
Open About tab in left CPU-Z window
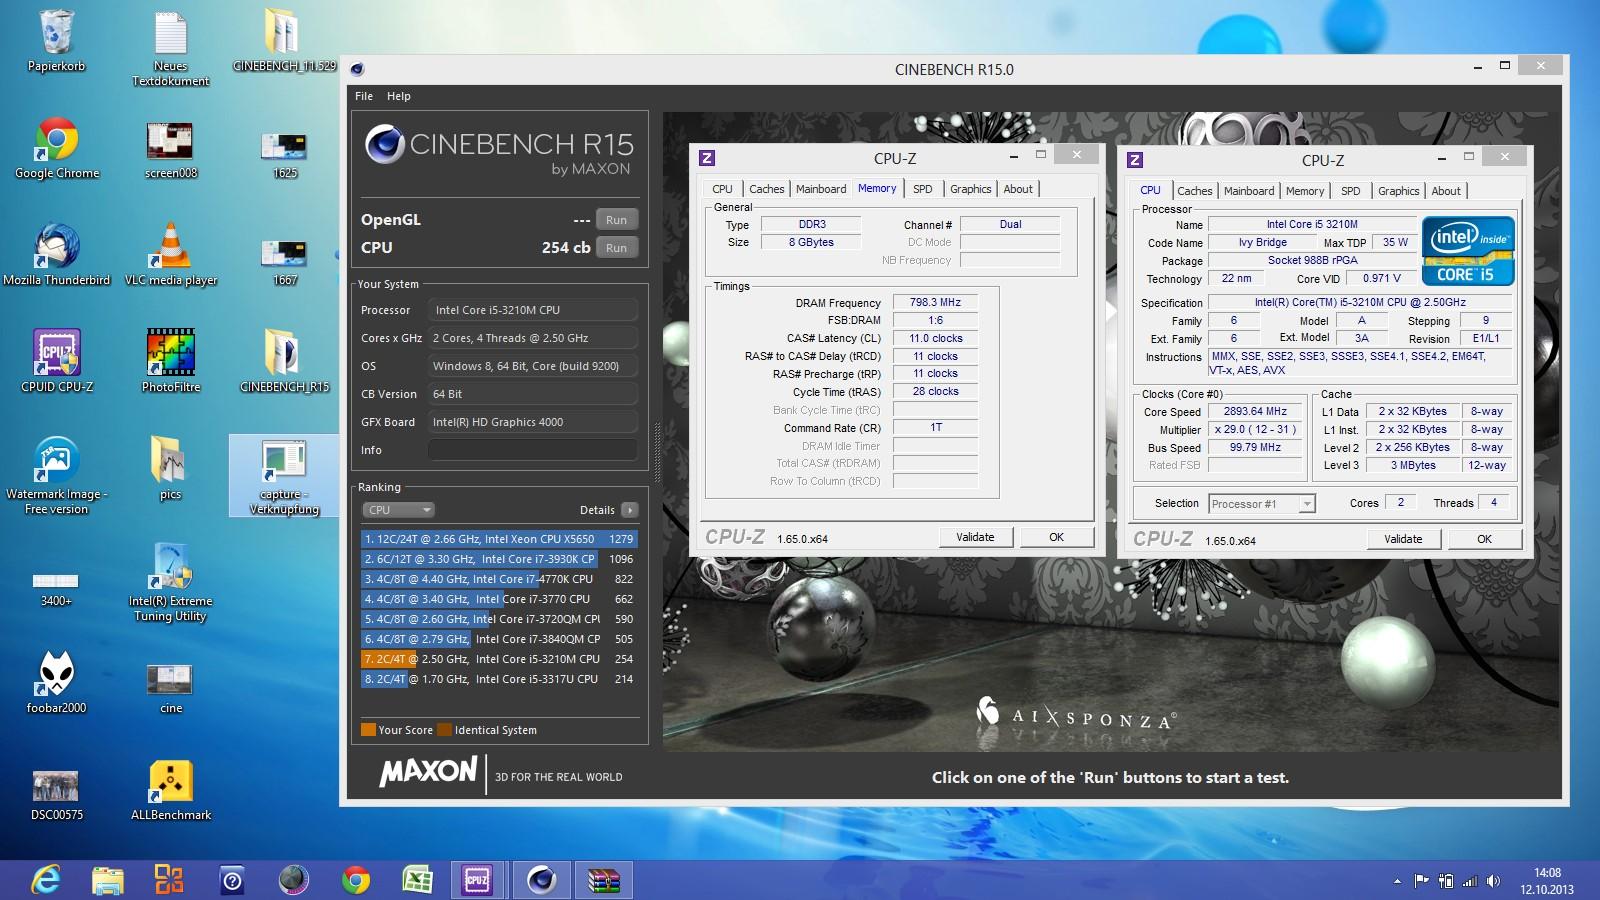coord(1018,189)
